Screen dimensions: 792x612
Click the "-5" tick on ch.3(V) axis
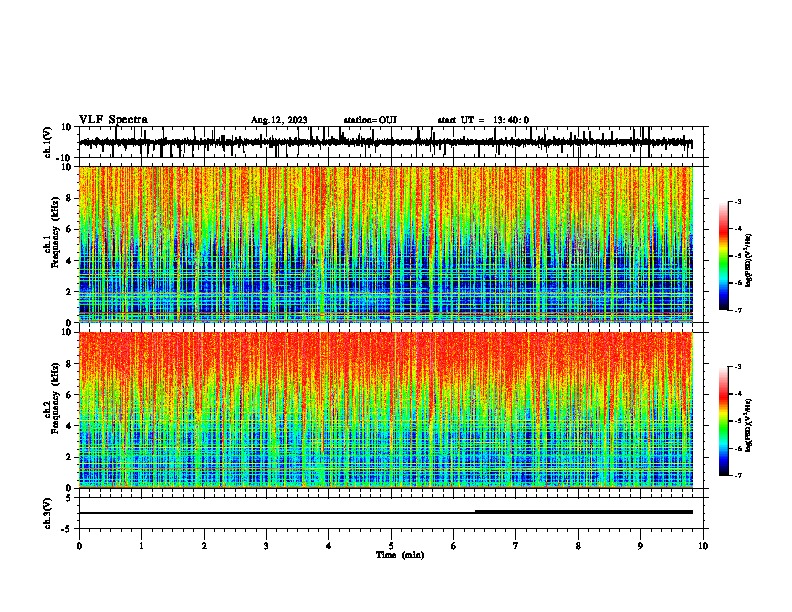coord(67,529)
